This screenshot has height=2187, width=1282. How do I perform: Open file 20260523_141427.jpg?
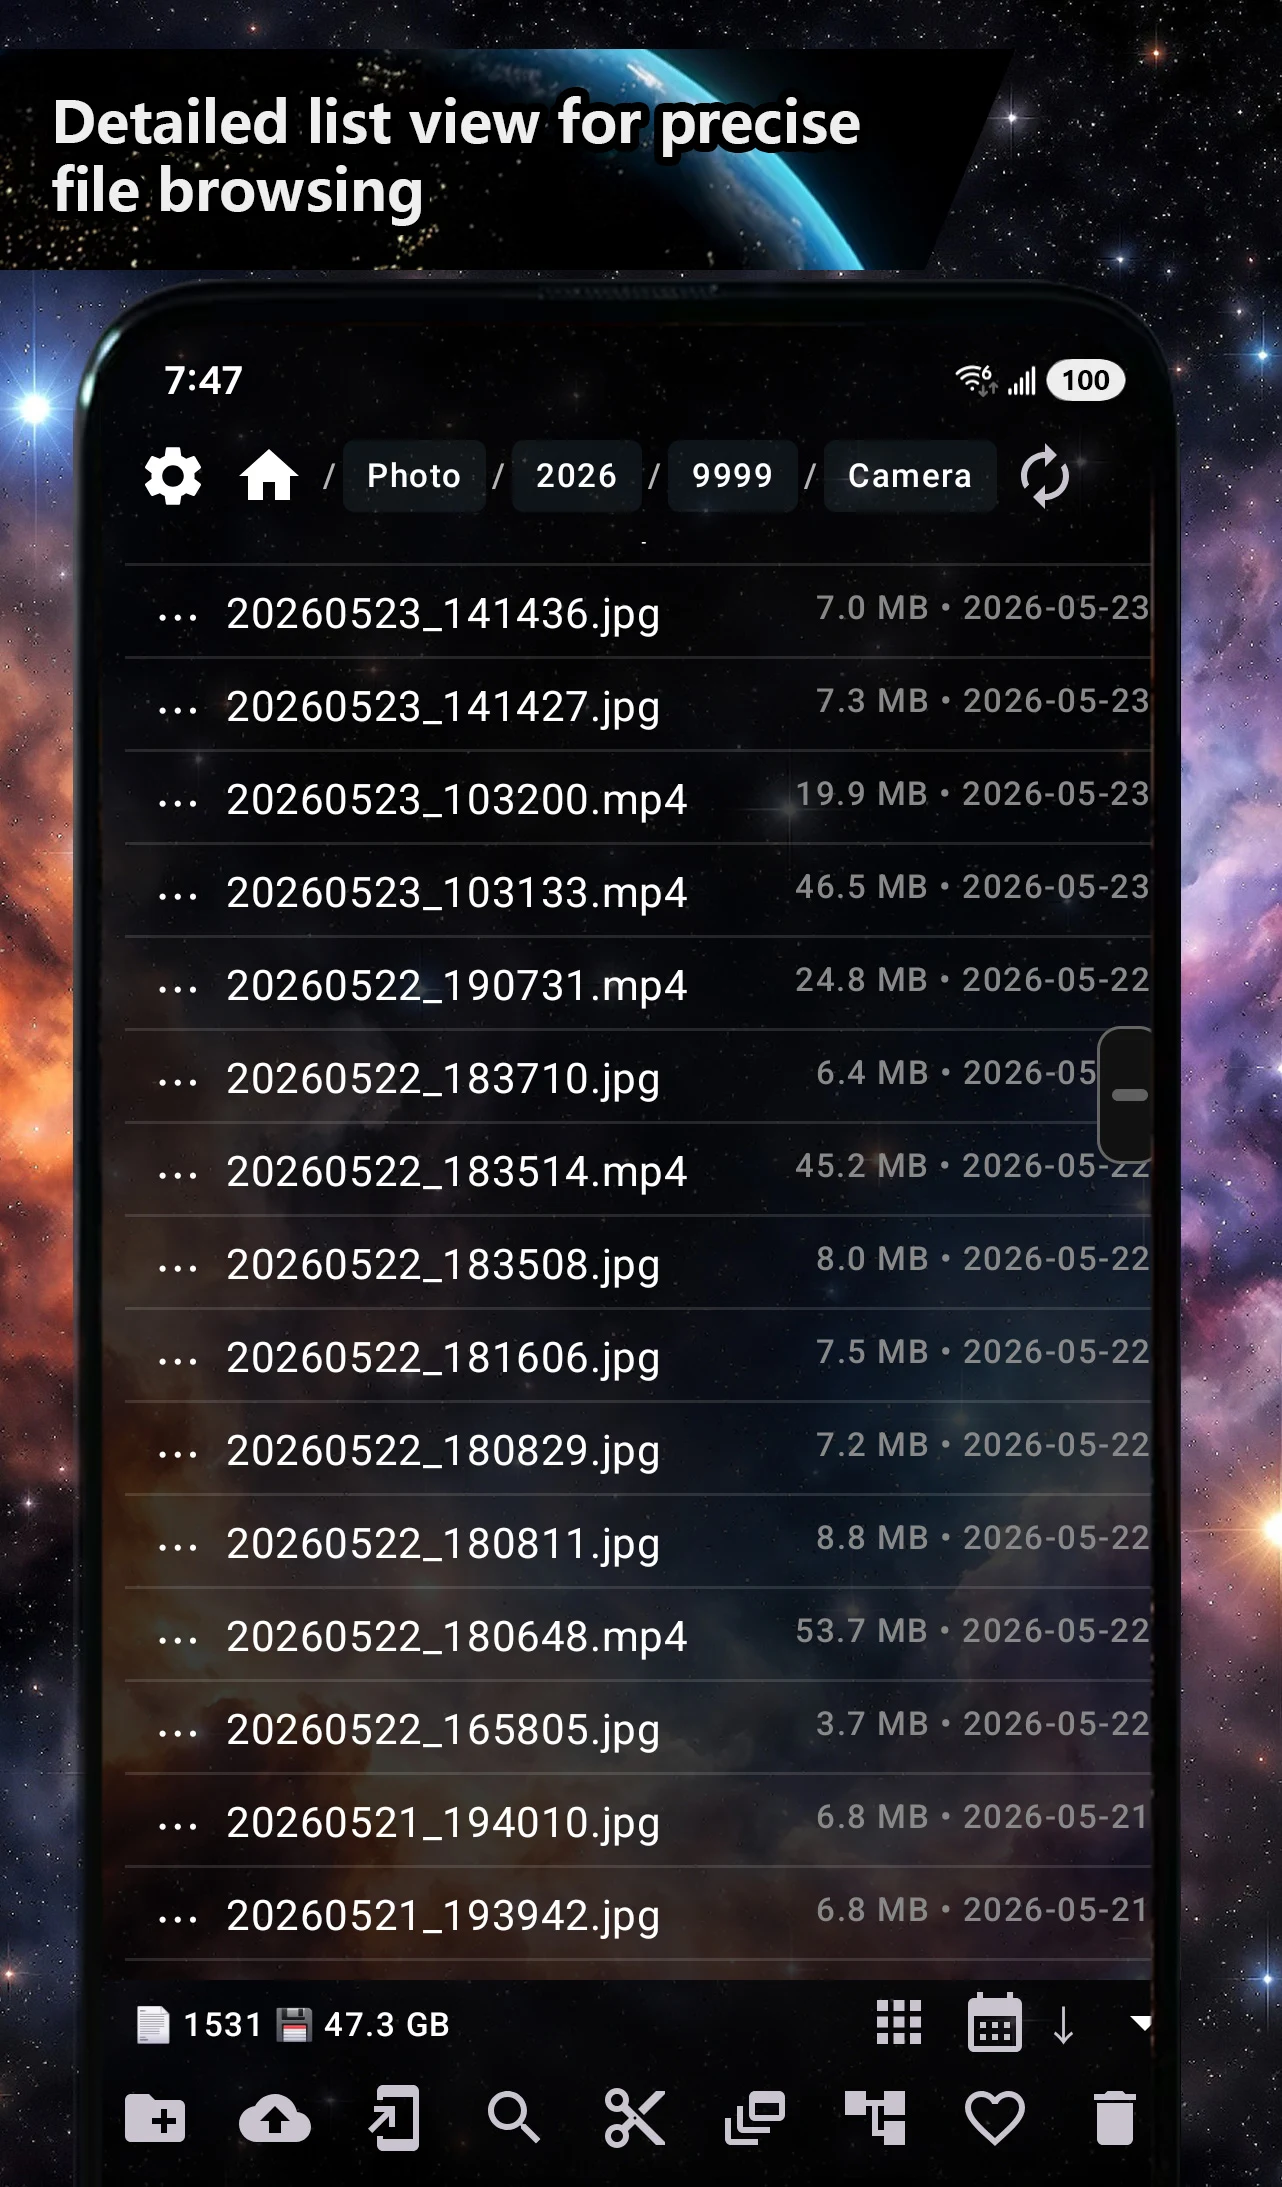point(638,705)
